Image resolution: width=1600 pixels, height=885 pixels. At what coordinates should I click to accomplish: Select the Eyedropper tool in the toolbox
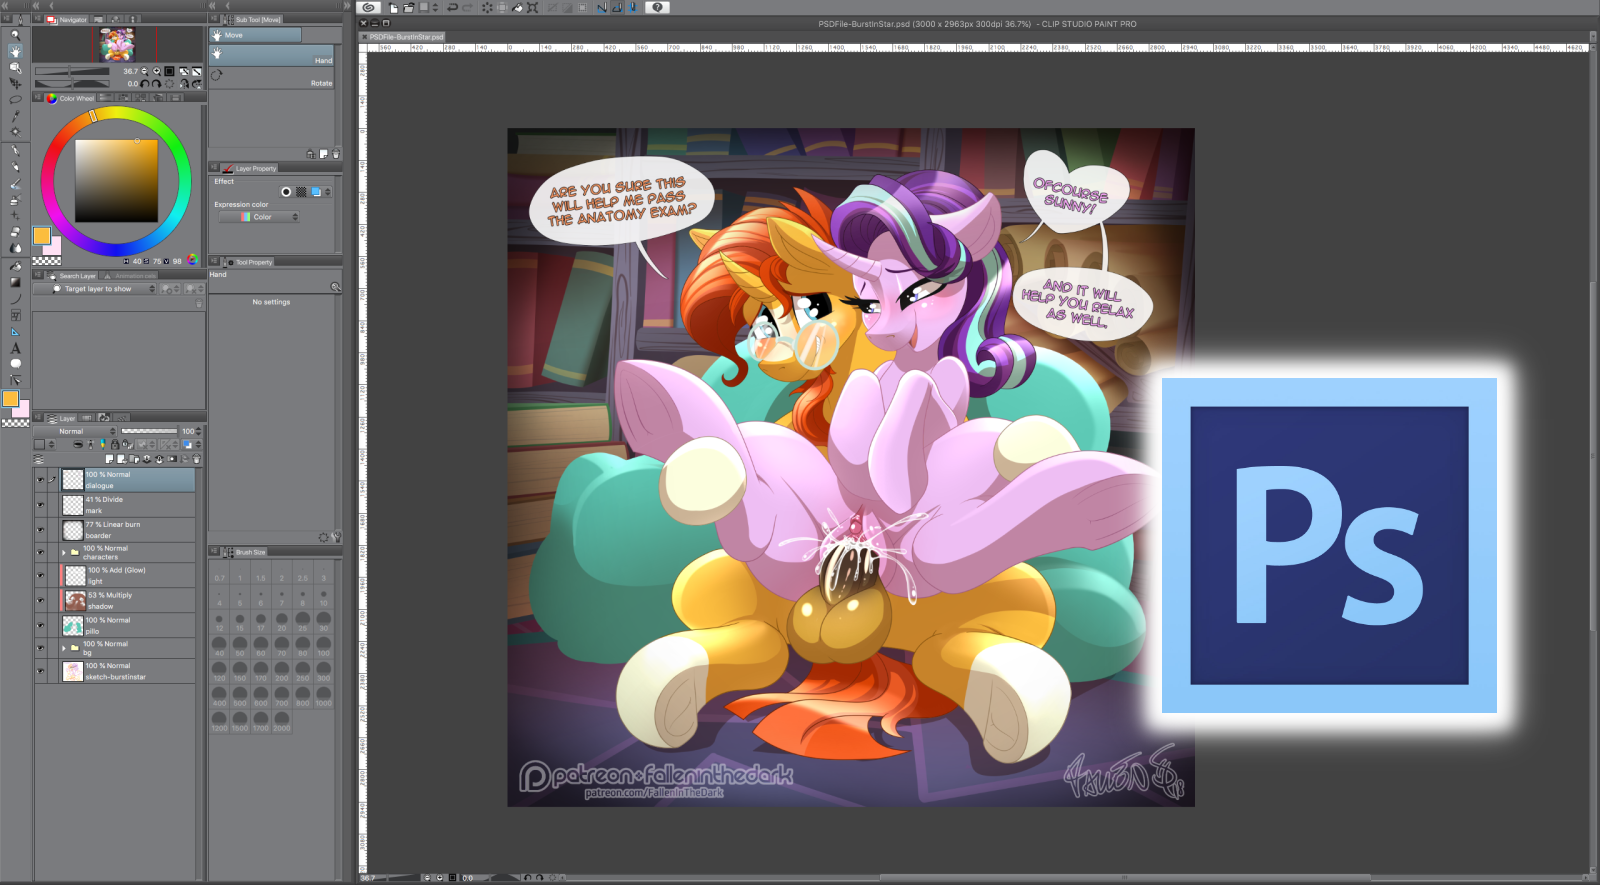click(x=15, y=115)
